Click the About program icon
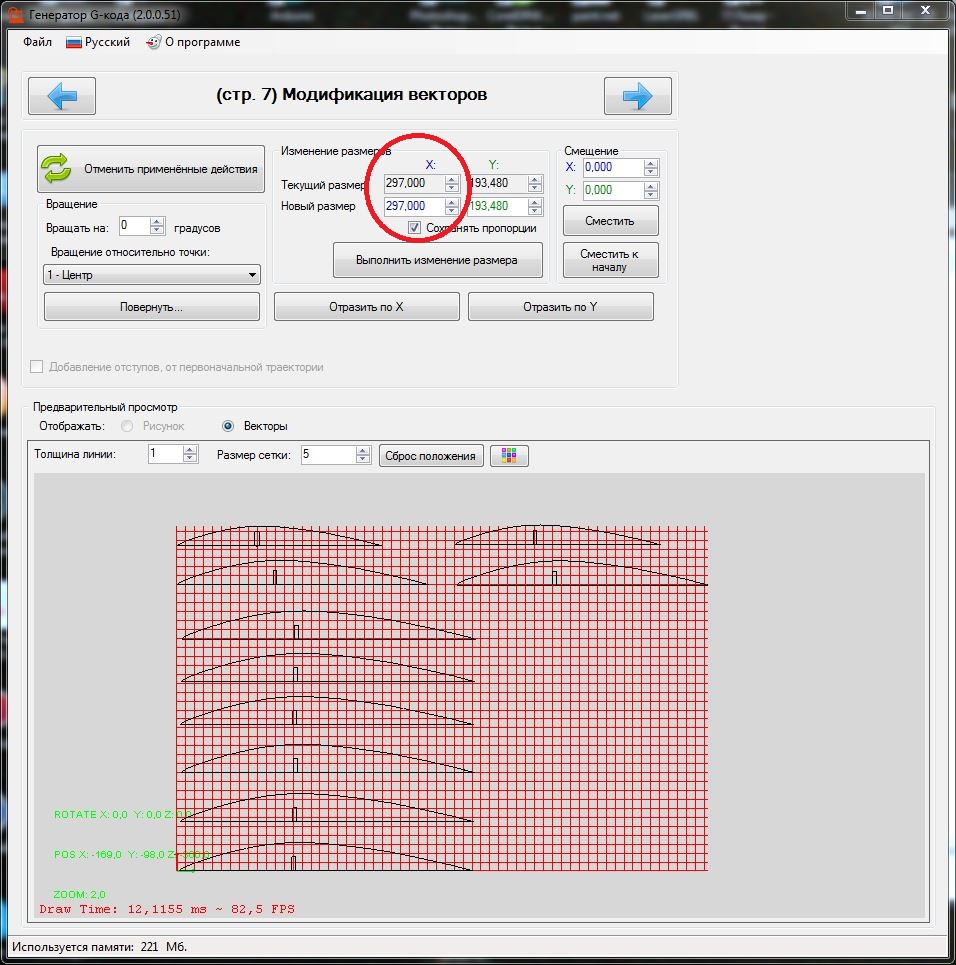Image resolution: width=956 pixels, height=965 pixels. click(153, 42)
